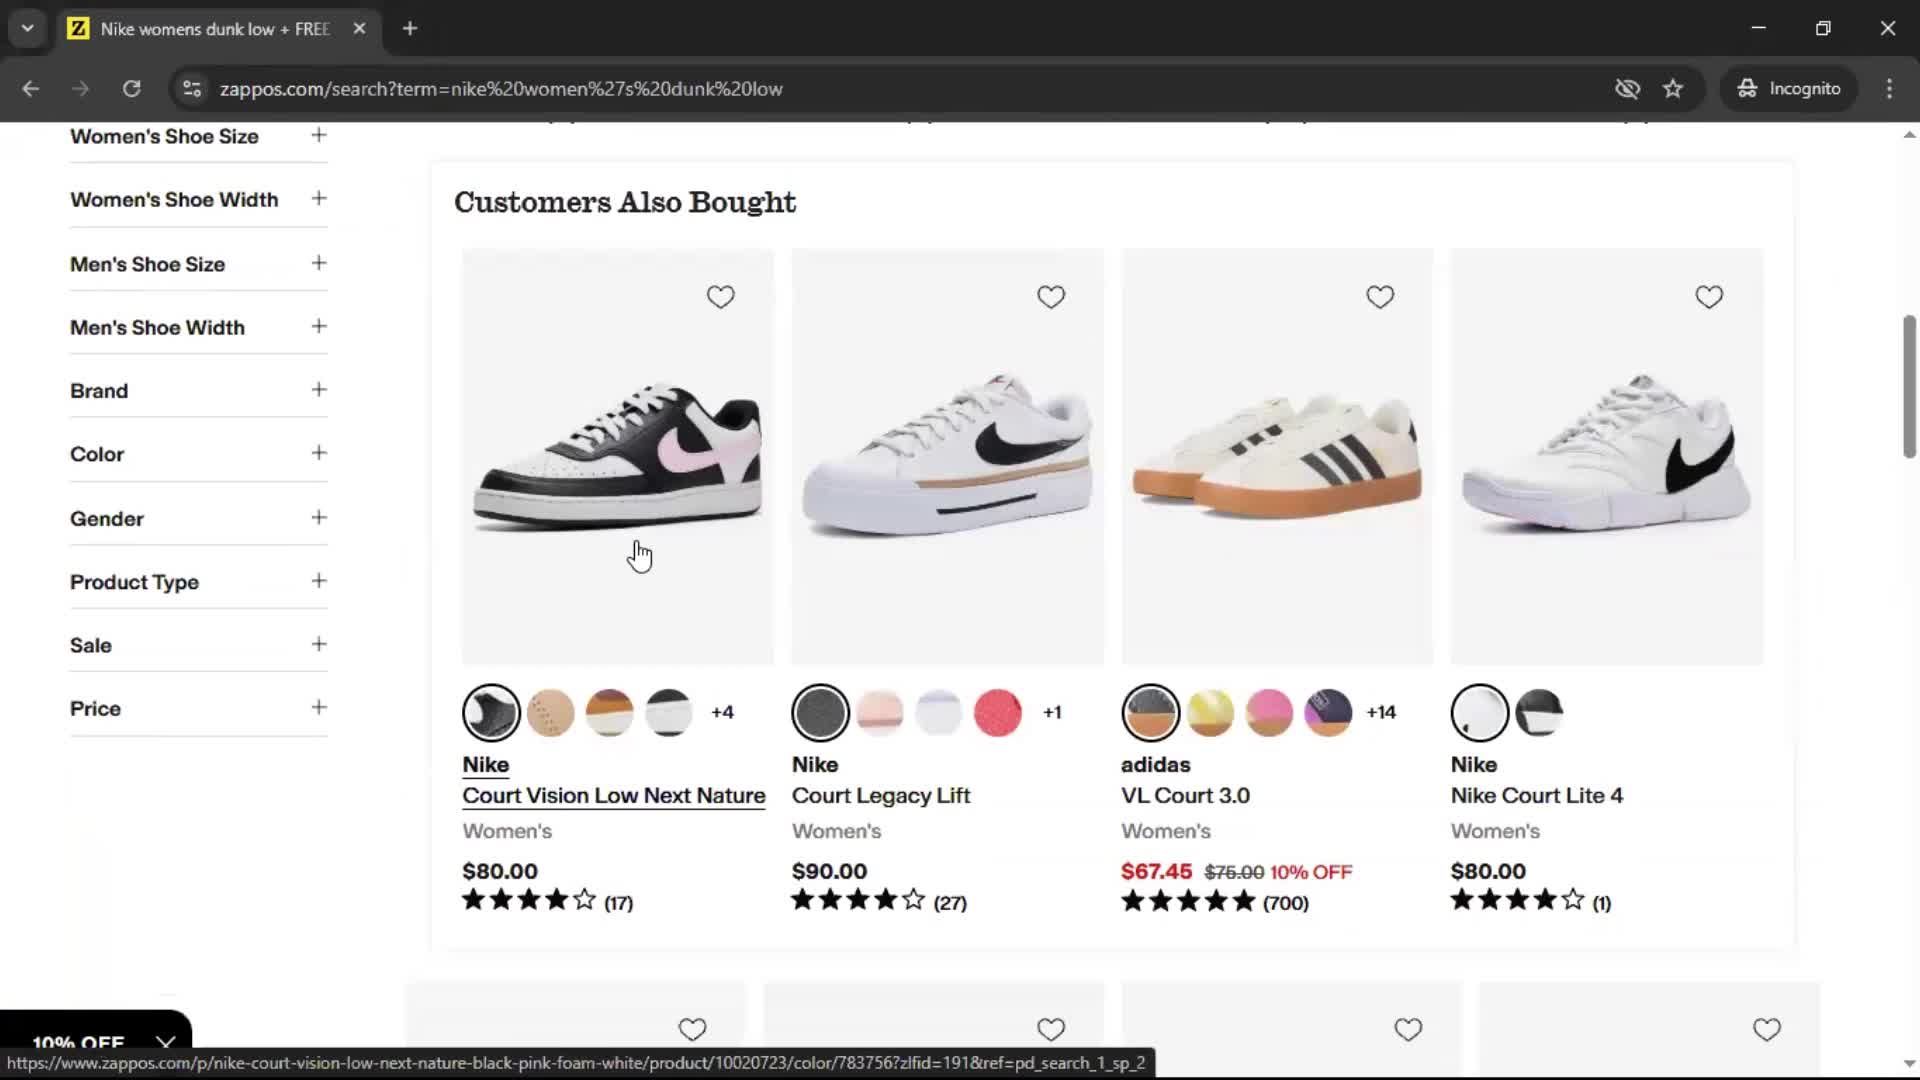This screenshot has height=1080, width=1920.
Task: Reload the Zappos page
Action: pos(131,89)
